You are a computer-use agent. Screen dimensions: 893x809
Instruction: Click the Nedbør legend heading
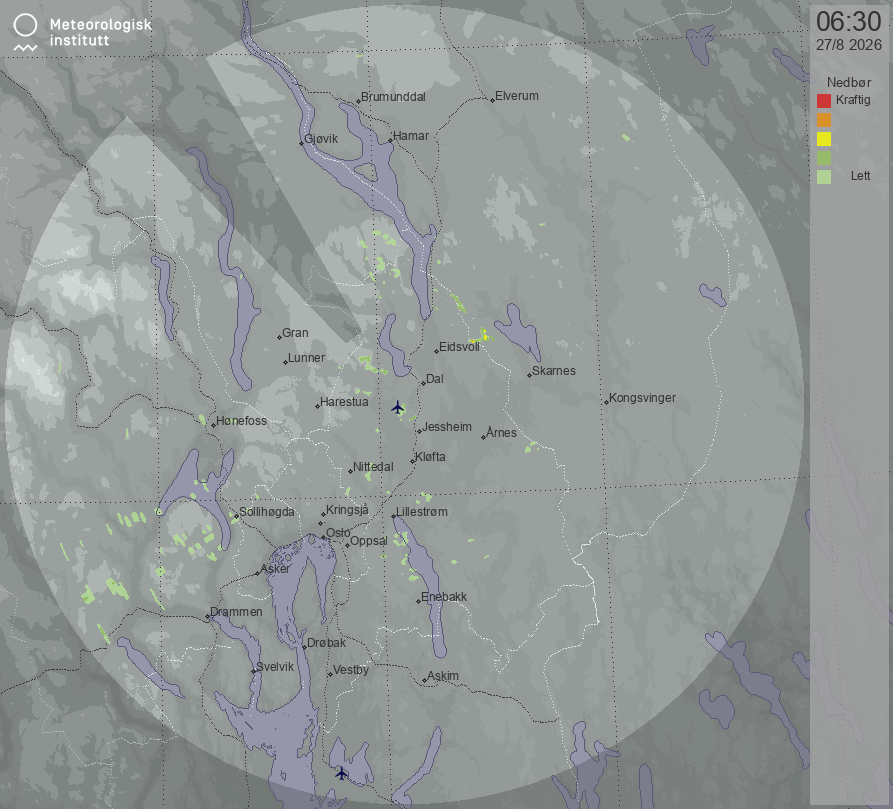pos(849,82)
